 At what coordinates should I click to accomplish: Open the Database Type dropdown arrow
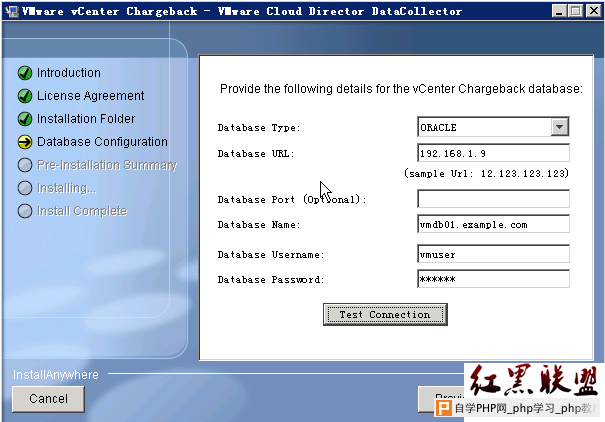559,127
